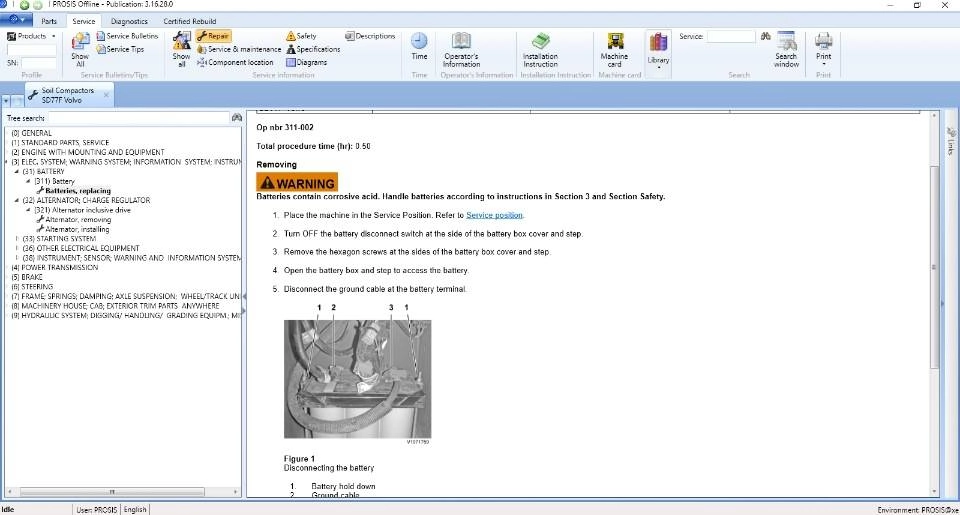Select (2) ENGINE WITH MOUNTING AND EQUIPMENT
The image size is (960, 515).
pos(88,152)
